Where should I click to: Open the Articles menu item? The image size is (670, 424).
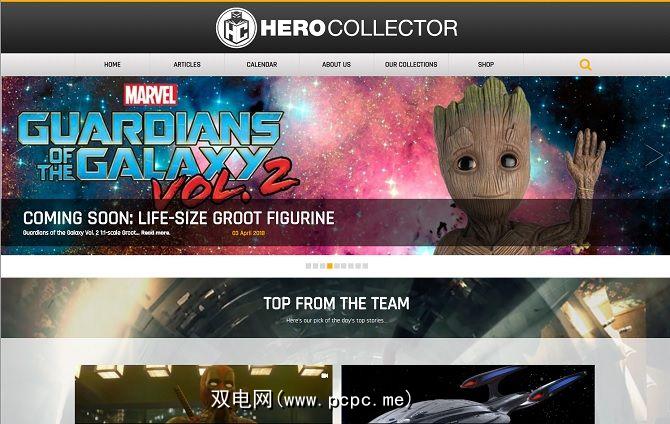click(187, 65)
